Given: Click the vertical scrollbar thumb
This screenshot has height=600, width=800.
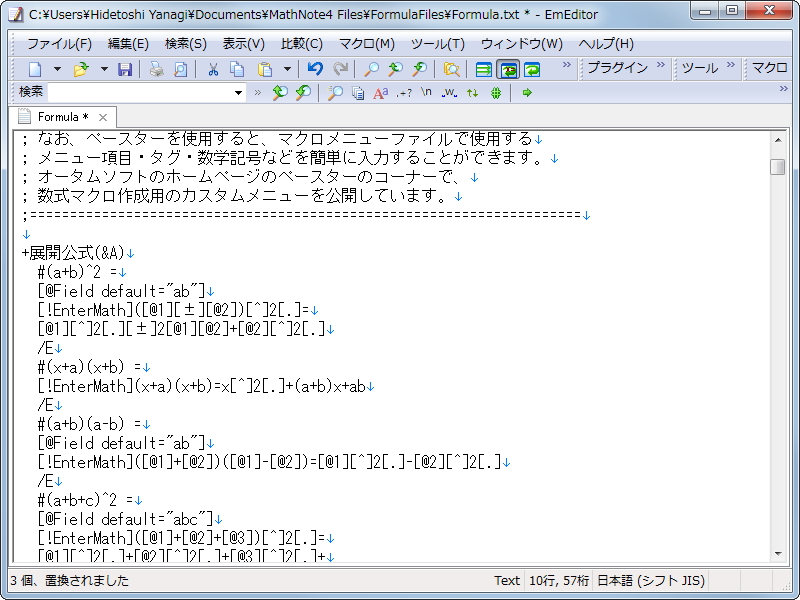Looking at the screenshot, I should pyautogui.click(x=778, y=166).
